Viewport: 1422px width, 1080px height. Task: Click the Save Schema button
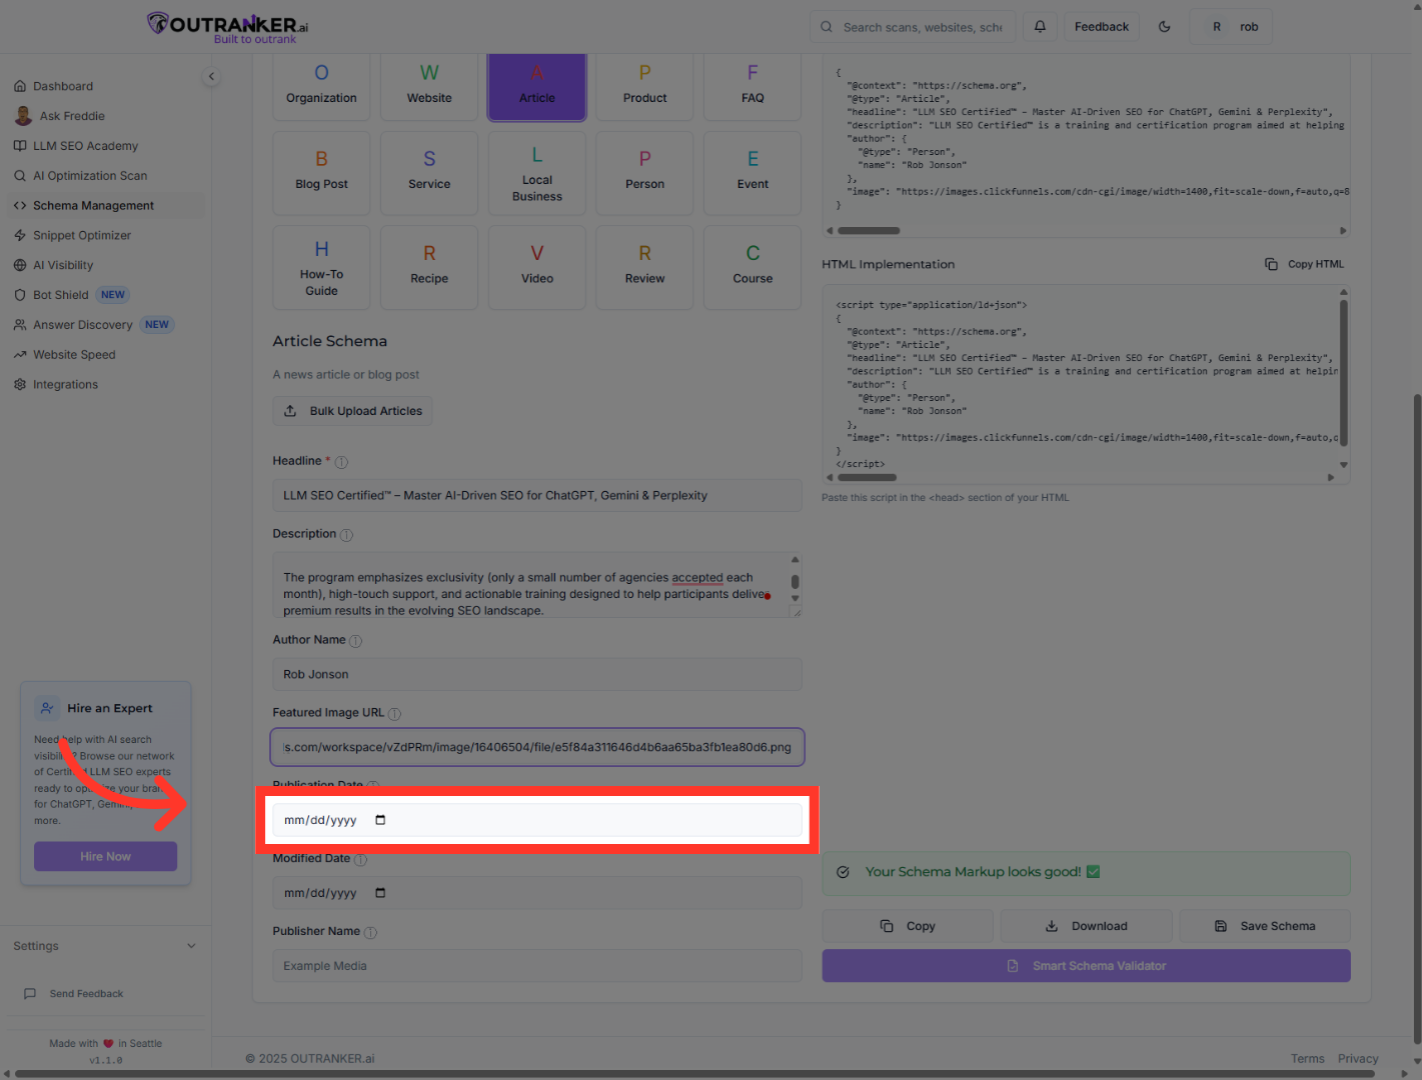click(x=1265, y=926)
